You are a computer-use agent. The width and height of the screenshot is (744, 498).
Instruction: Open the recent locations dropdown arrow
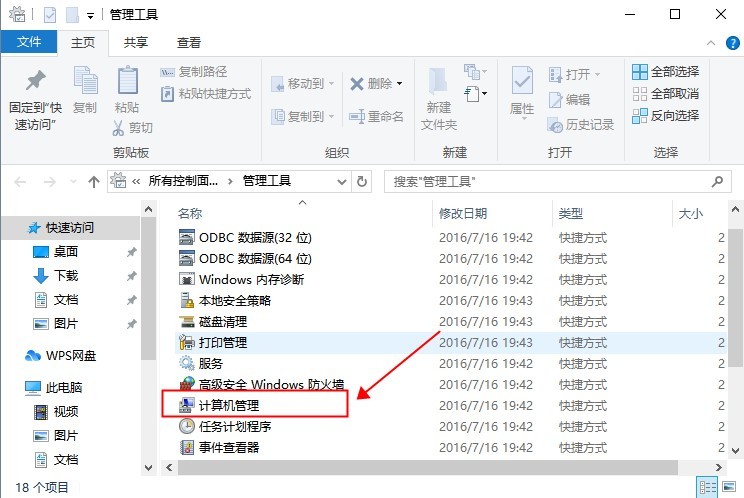[73, 182]
